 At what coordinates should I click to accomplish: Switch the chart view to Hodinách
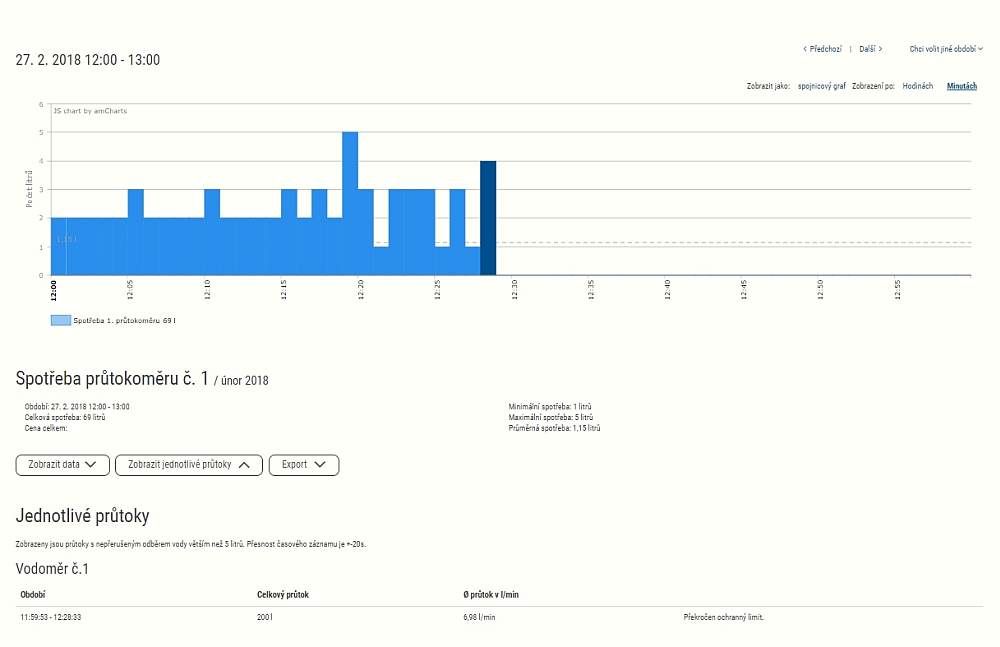pyautogui.click(x=917, y=86)
